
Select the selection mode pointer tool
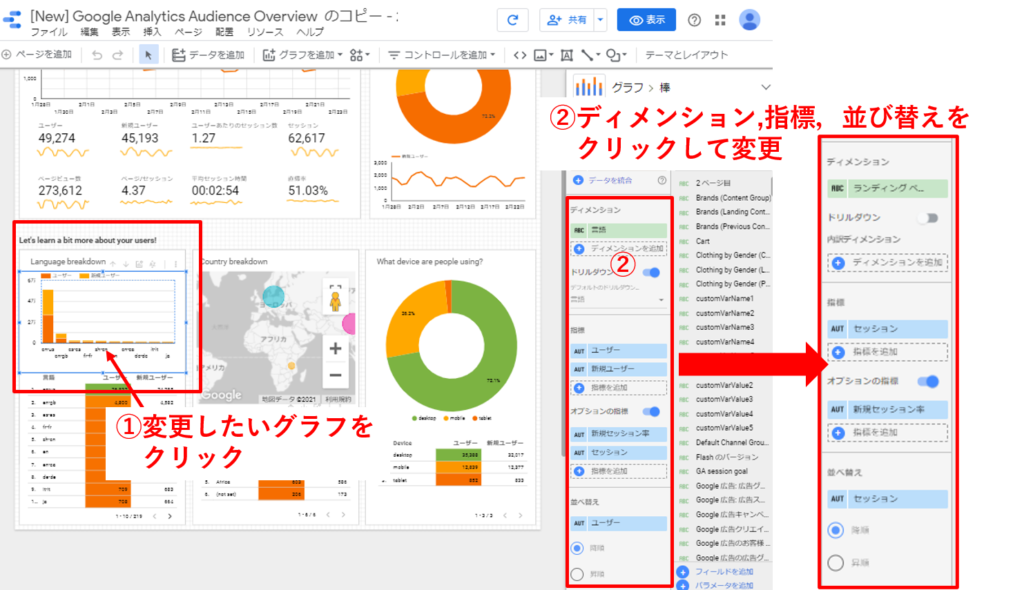point(148,55)
